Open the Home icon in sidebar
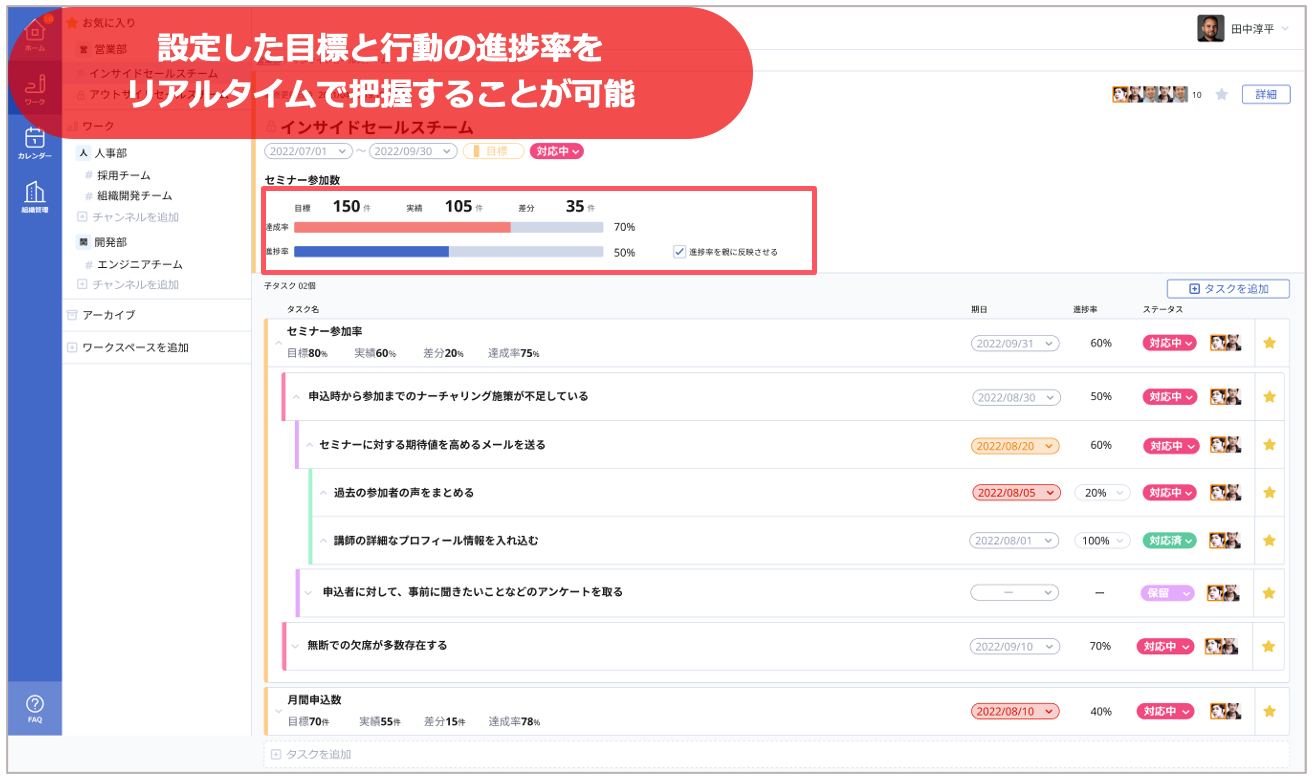This screenshot has width=1312, height=776. [34, 33]
